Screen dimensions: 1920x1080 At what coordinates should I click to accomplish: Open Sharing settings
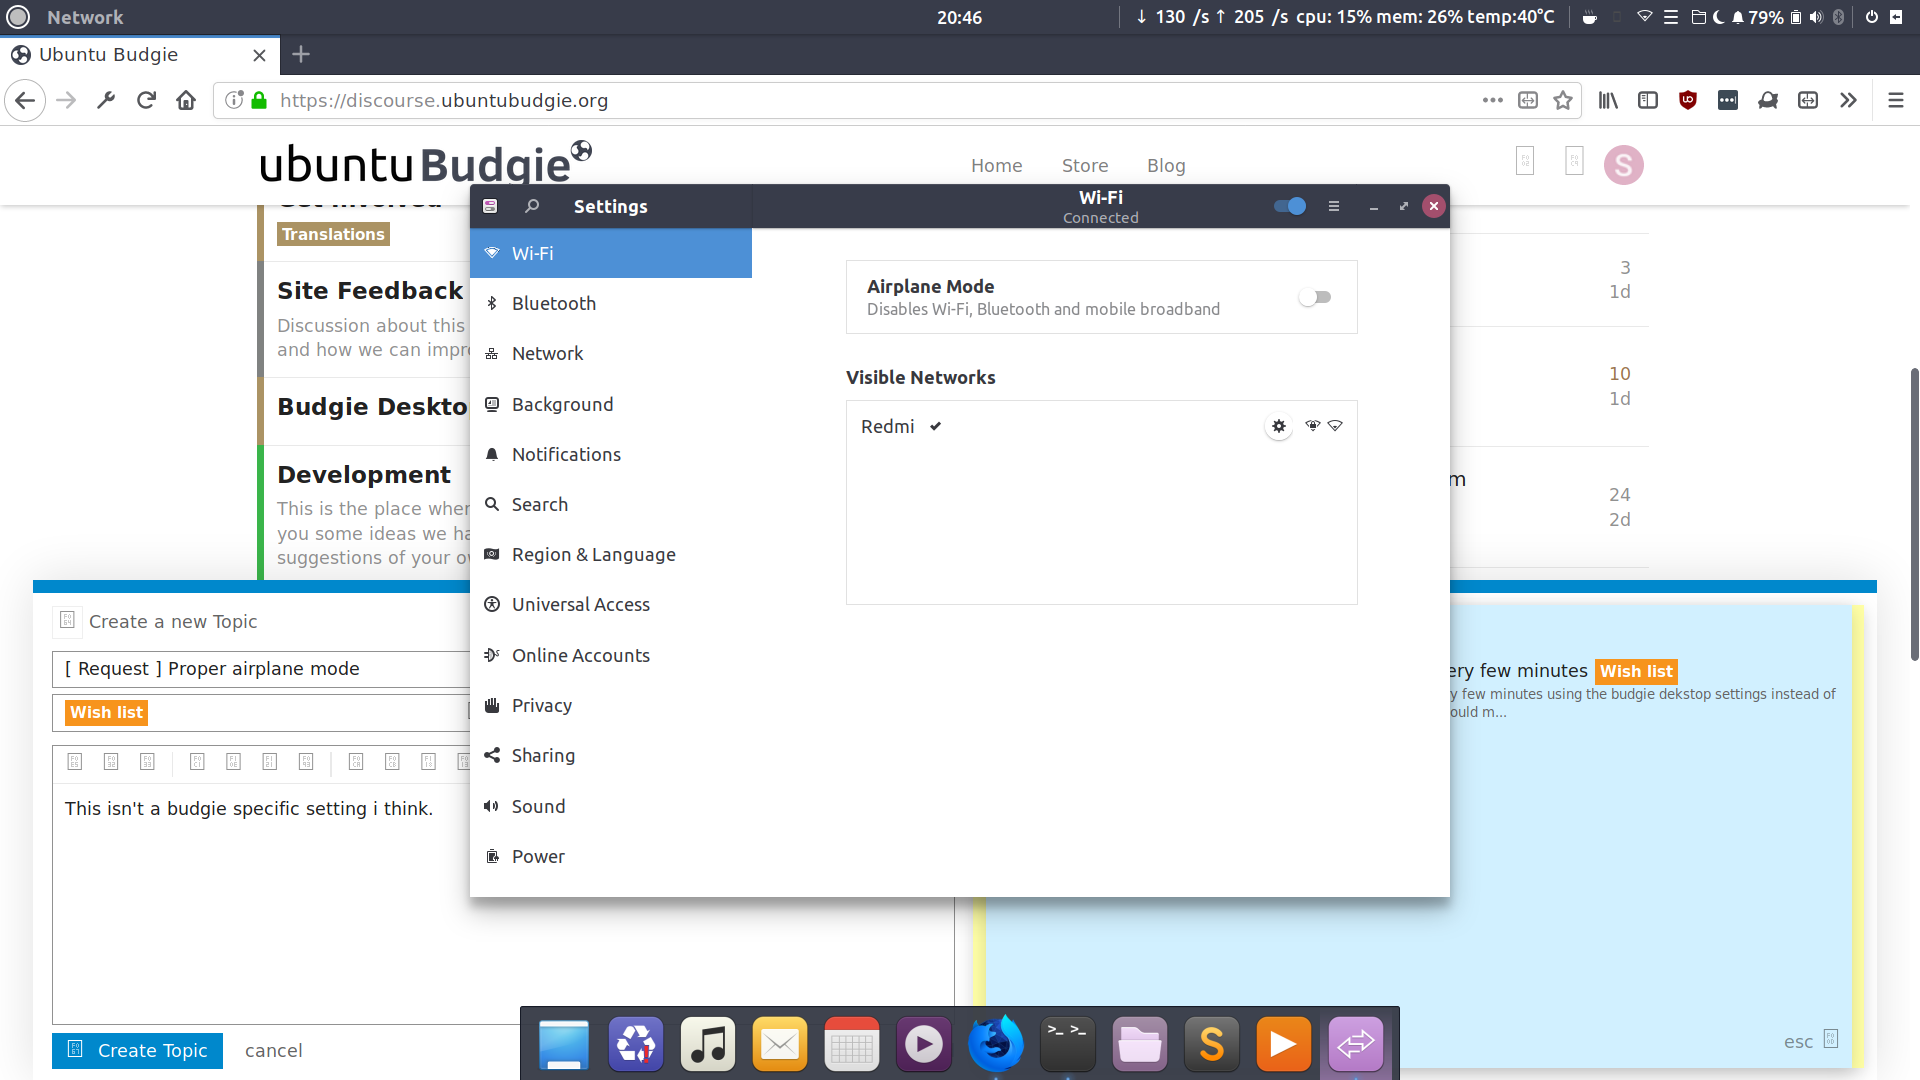point(611,755)
